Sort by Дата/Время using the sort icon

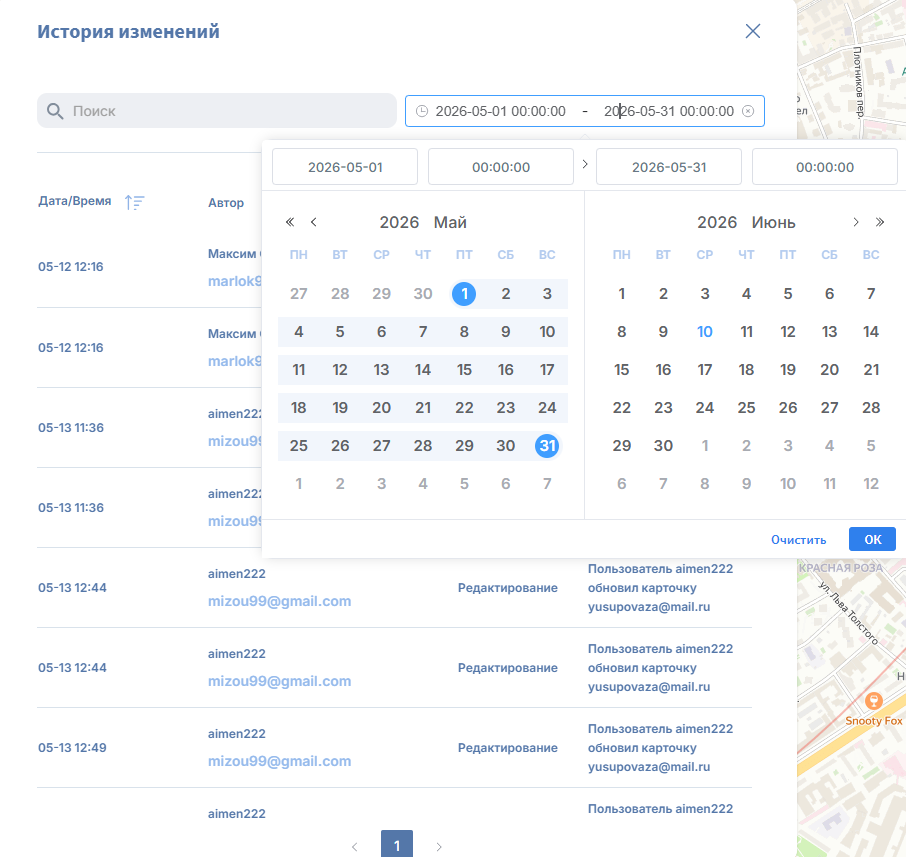(x=135, y=202)
